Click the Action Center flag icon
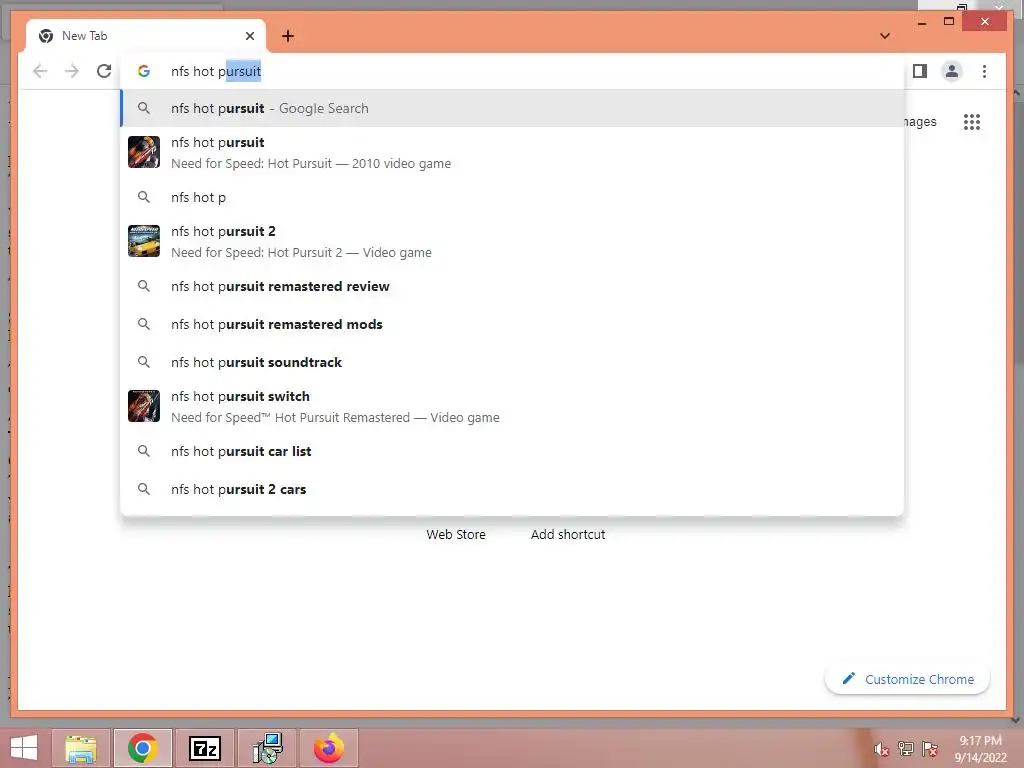 (930, 749)
